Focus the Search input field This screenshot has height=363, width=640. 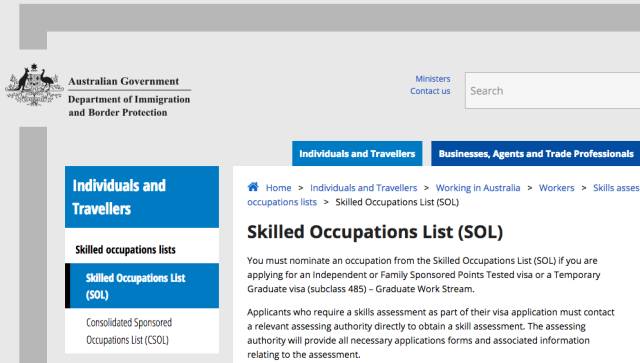point(553,91)
